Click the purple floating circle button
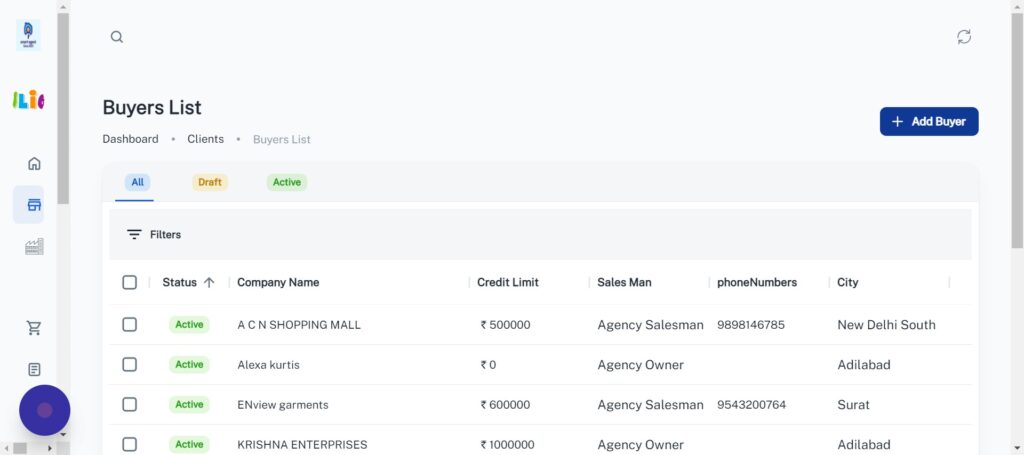 (45, 410)
